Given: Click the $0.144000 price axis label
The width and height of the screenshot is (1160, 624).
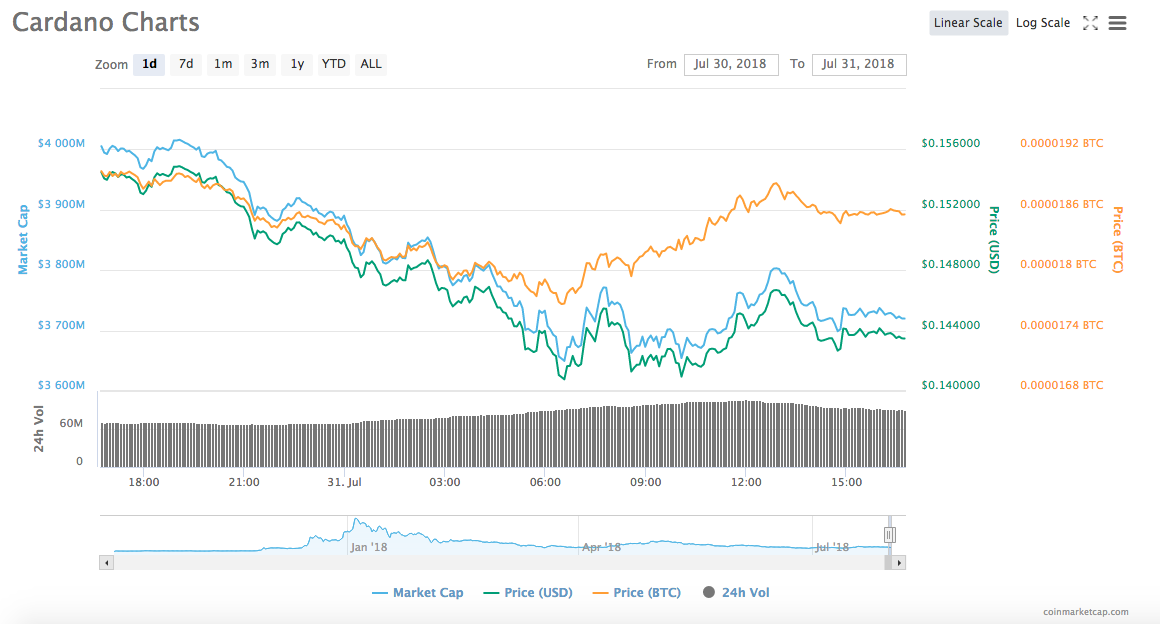Looking at the screenshot, I should tap(951, 326).
